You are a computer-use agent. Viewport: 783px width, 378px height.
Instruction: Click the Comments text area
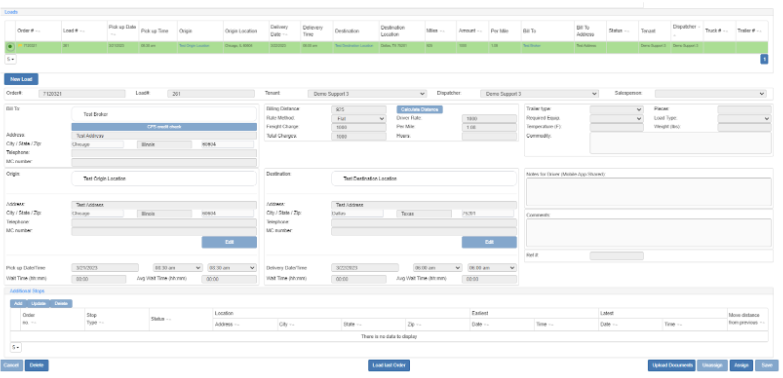click(649, 233)
